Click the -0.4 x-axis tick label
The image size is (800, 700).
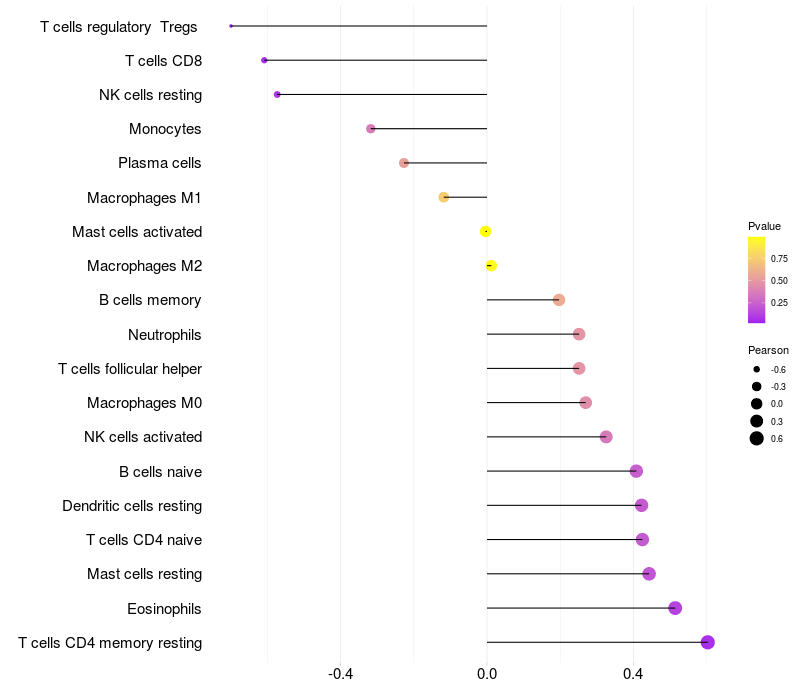(x=340, y=674)
